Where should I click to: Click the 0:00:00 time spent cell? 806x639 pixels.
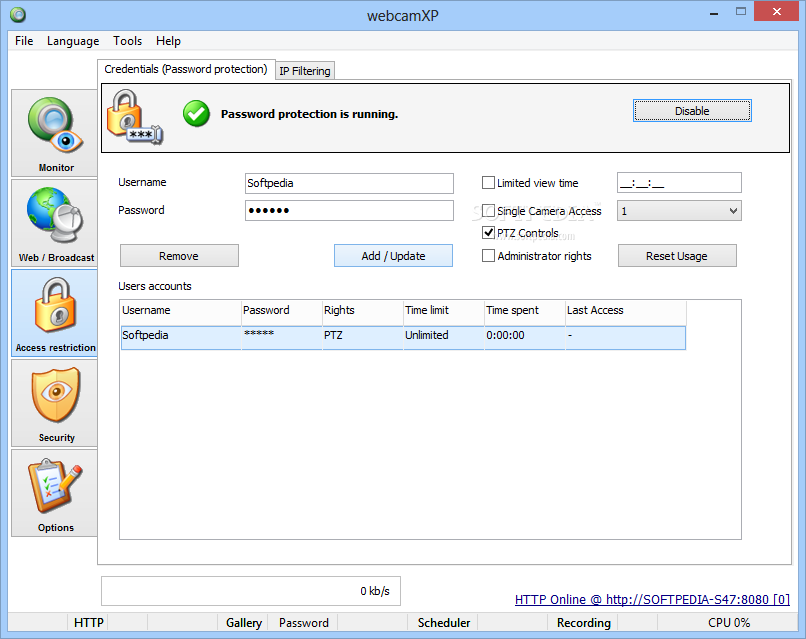[505, 335]
